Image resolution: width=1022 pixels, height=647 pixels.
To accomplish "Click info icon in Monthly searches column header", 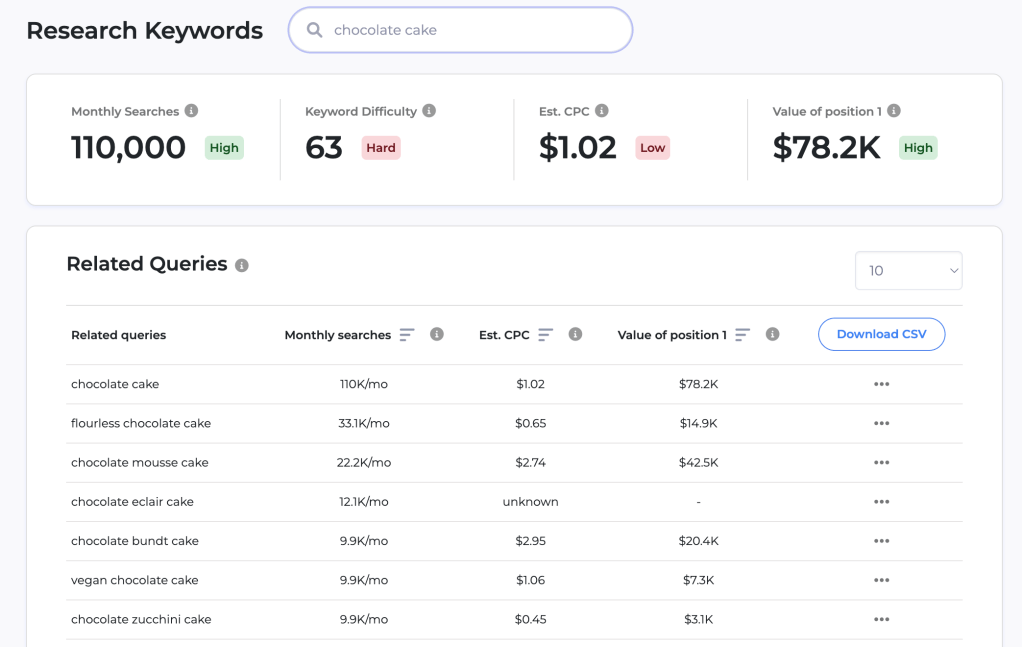I will pos(437,335).
